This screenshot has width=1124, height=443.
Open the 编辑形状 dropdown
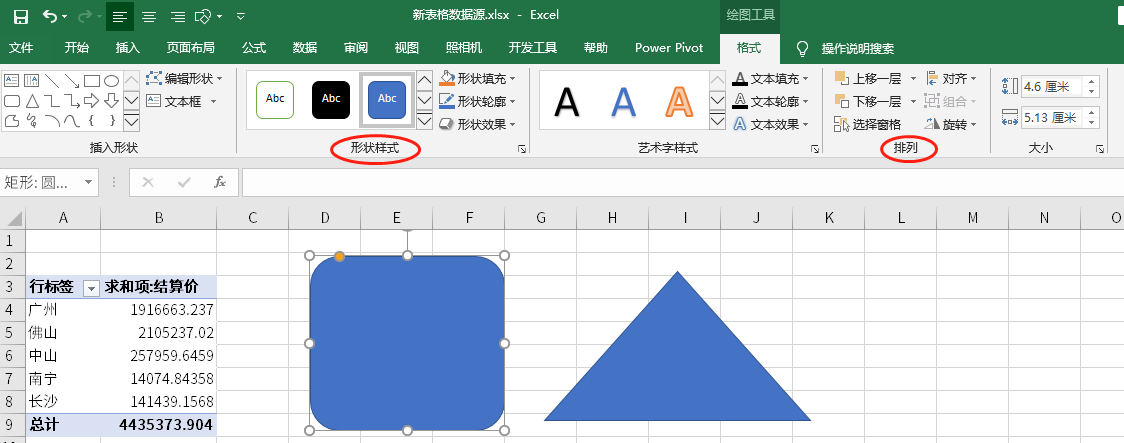184,78
